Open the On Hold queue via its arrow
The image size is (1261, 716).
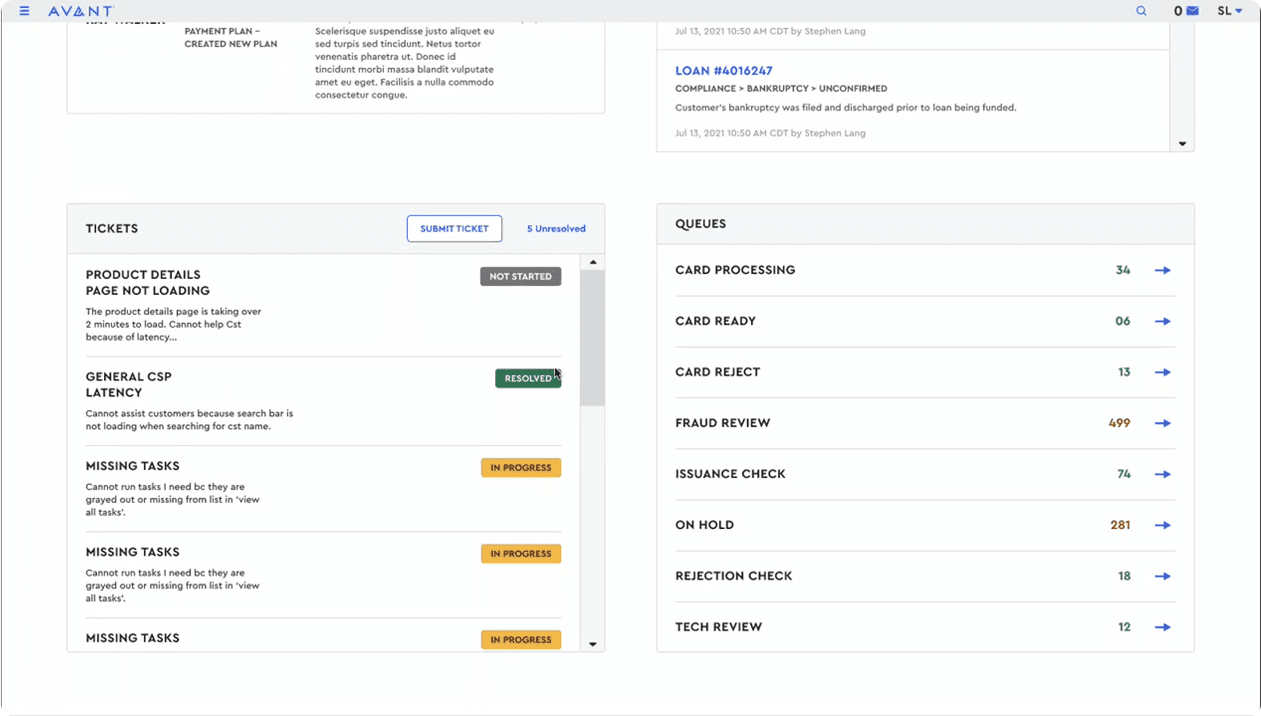[1162, 525]
